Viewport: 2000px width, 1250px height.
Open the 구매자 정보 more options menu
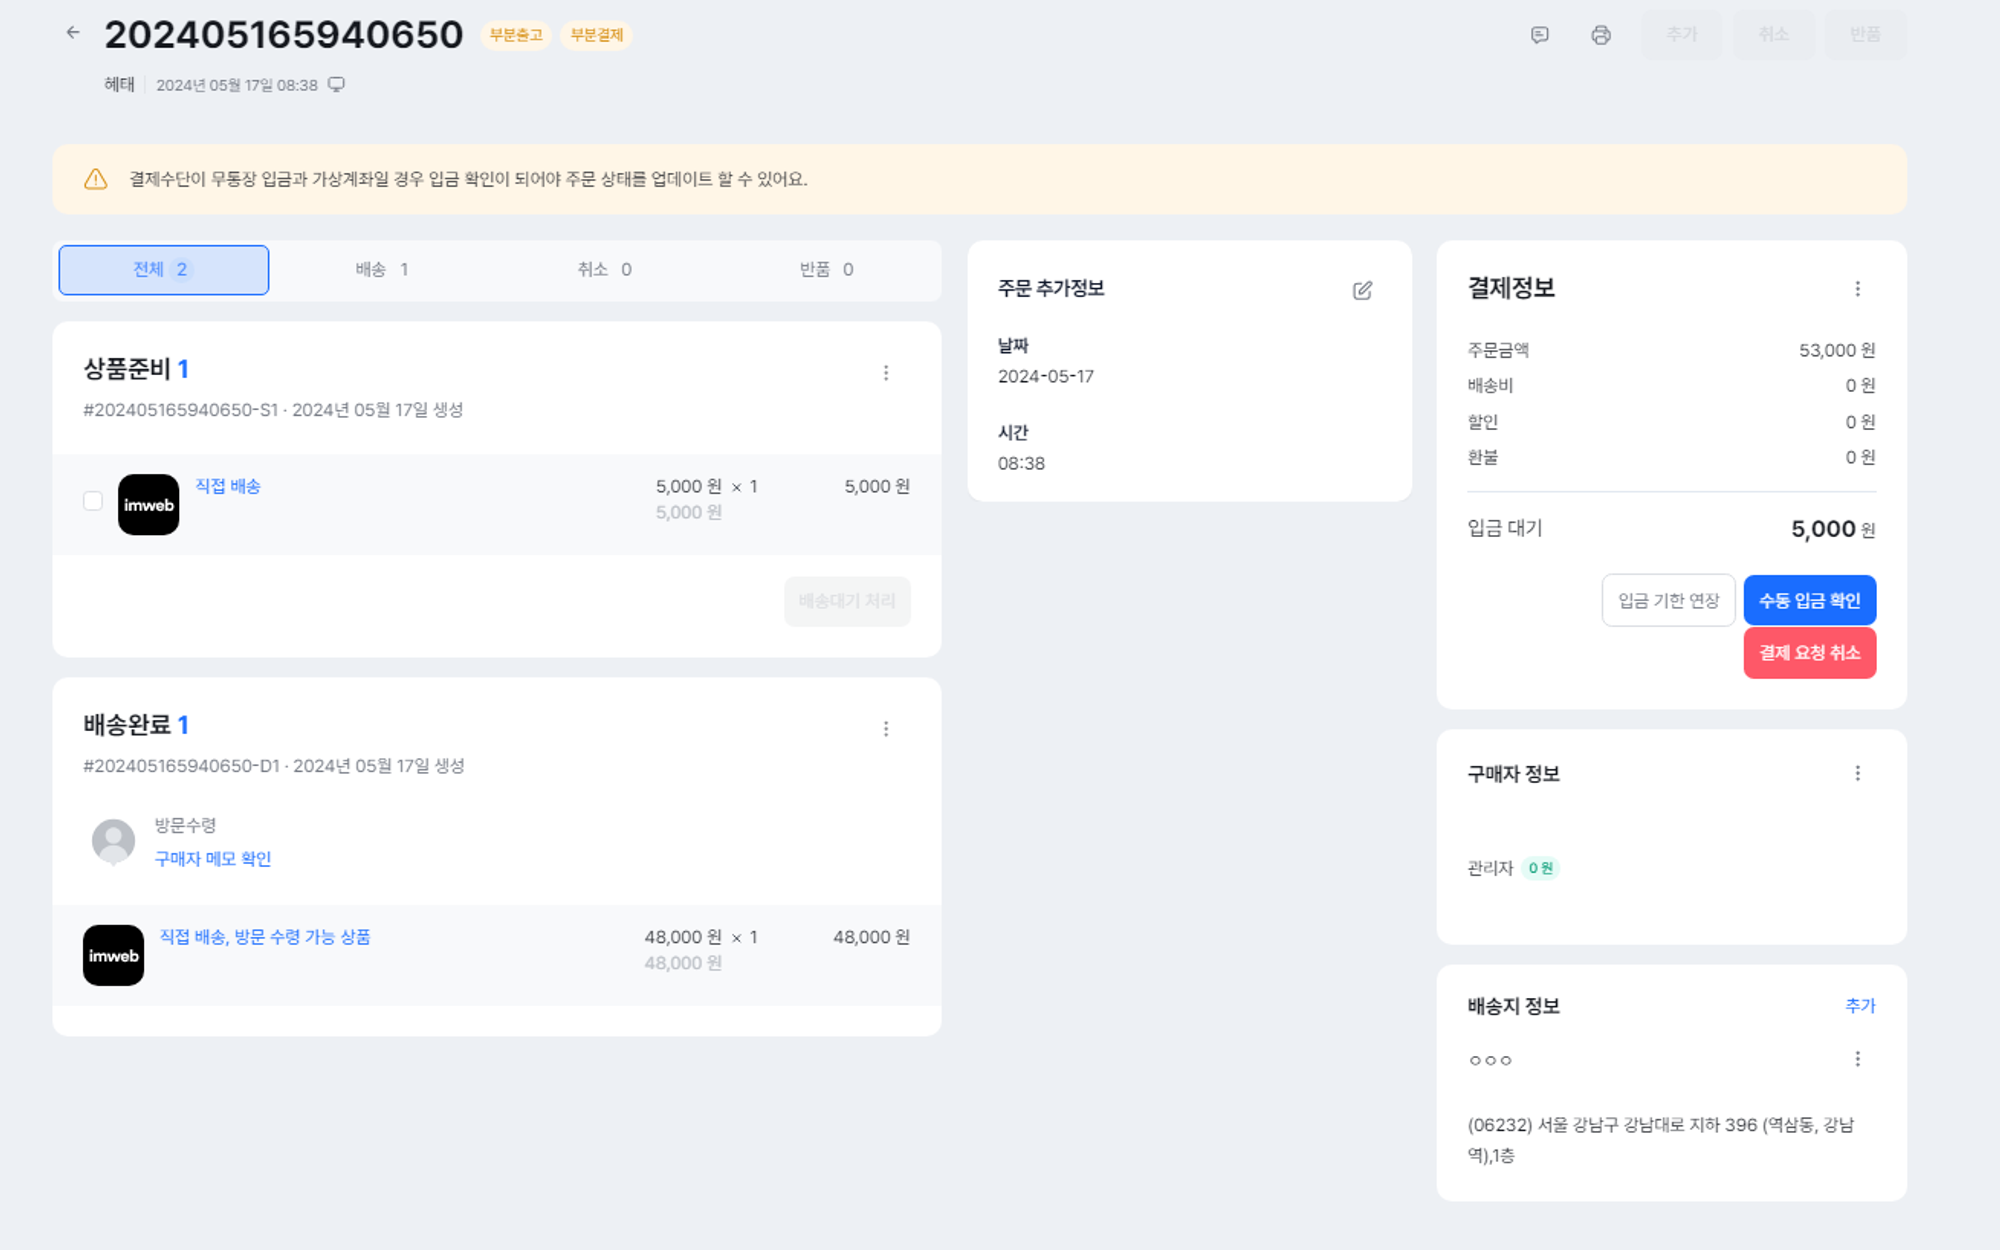1857,773
